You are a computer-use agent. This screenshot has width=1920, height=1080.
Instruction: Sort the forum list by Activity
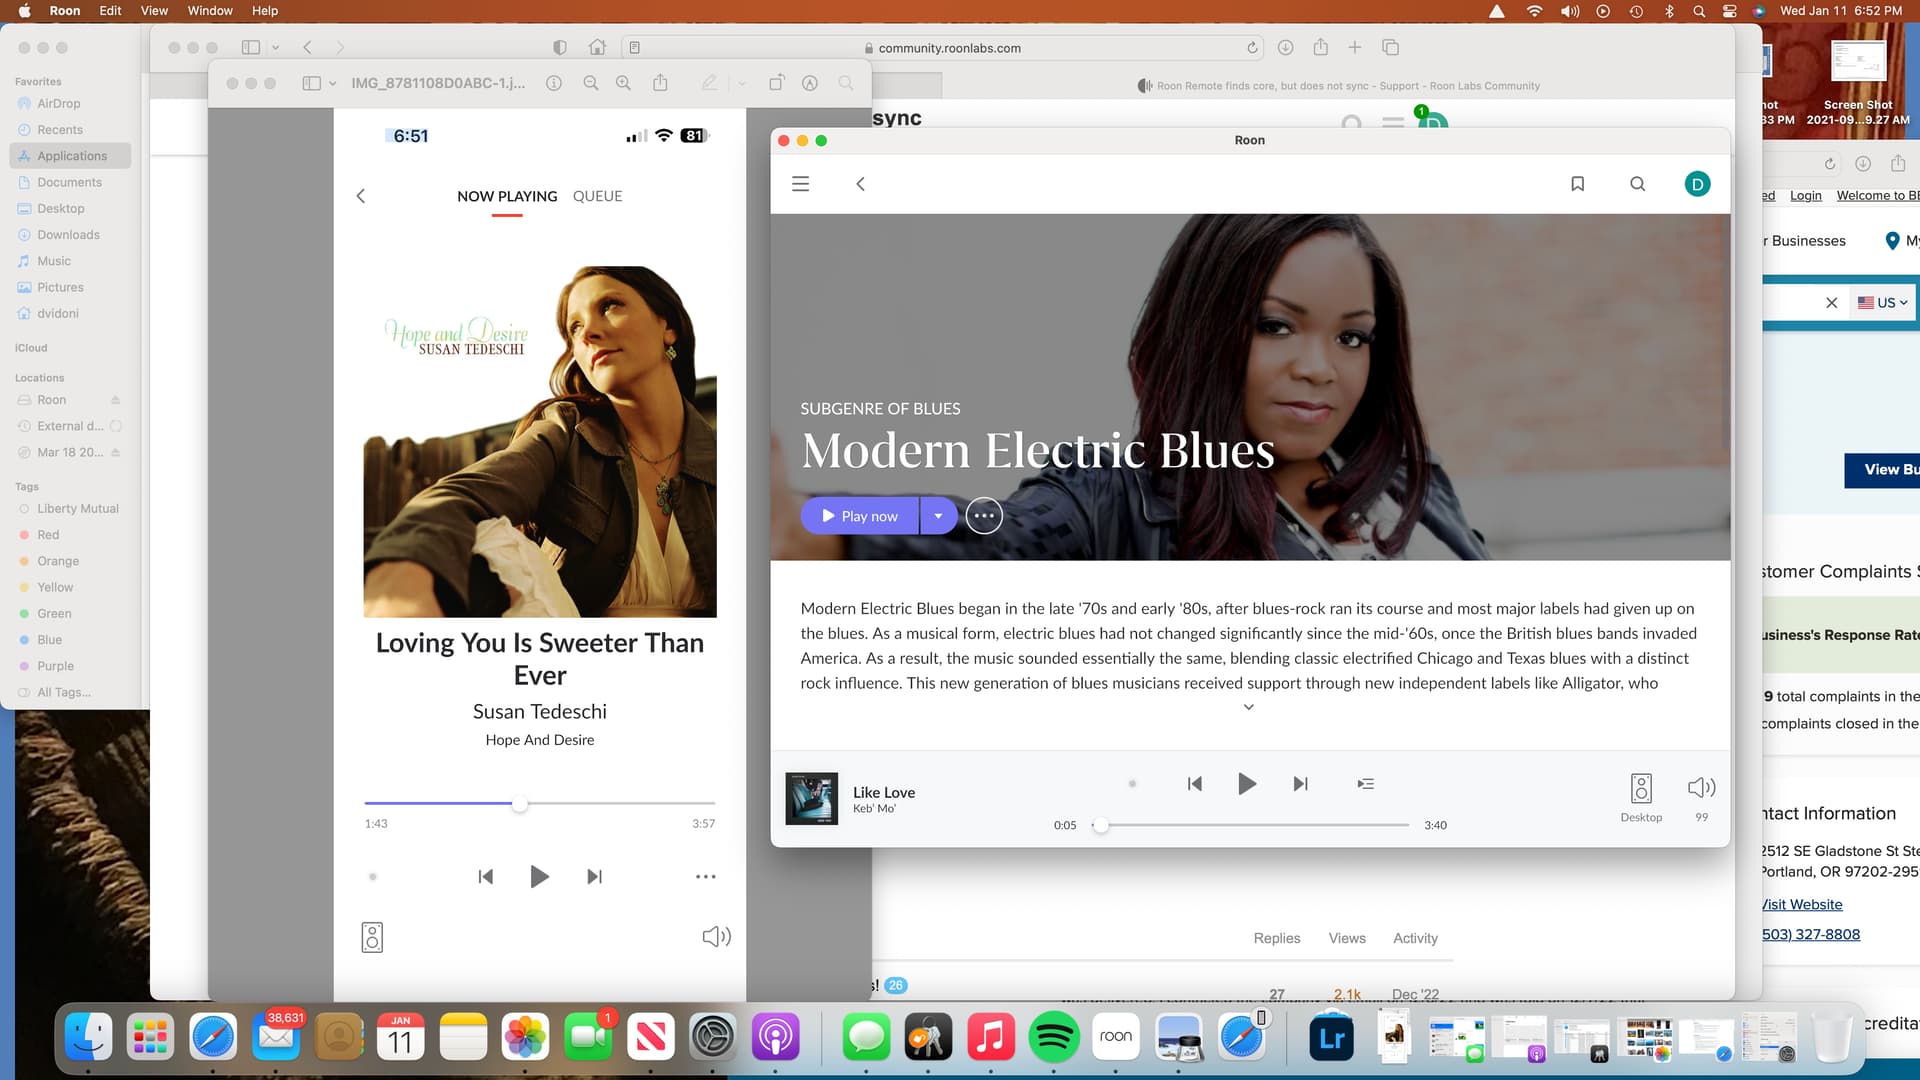coord(1415,938)
